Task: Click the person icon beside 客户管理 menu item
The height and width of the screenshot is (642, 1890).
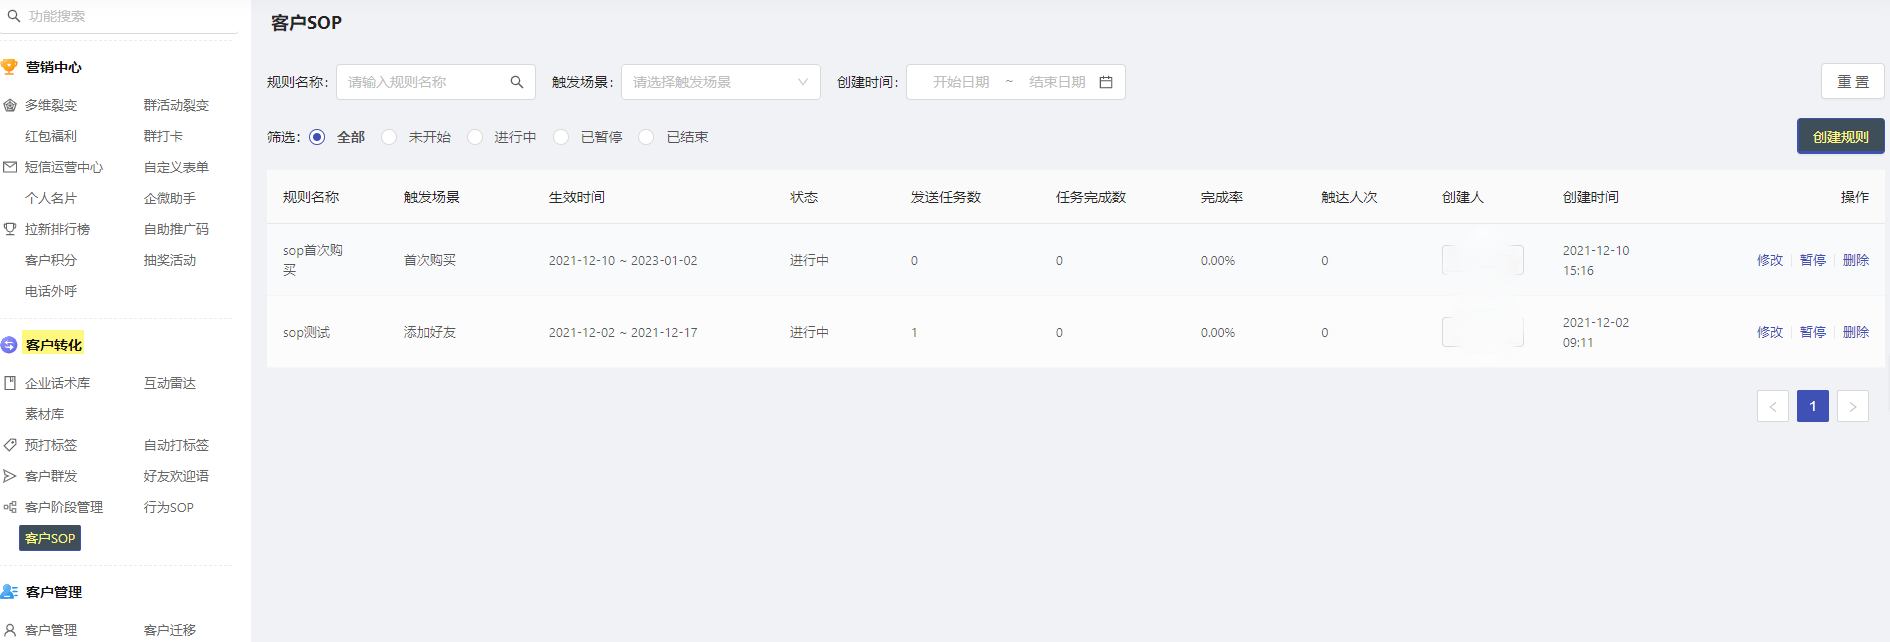Action: (10, 630)
